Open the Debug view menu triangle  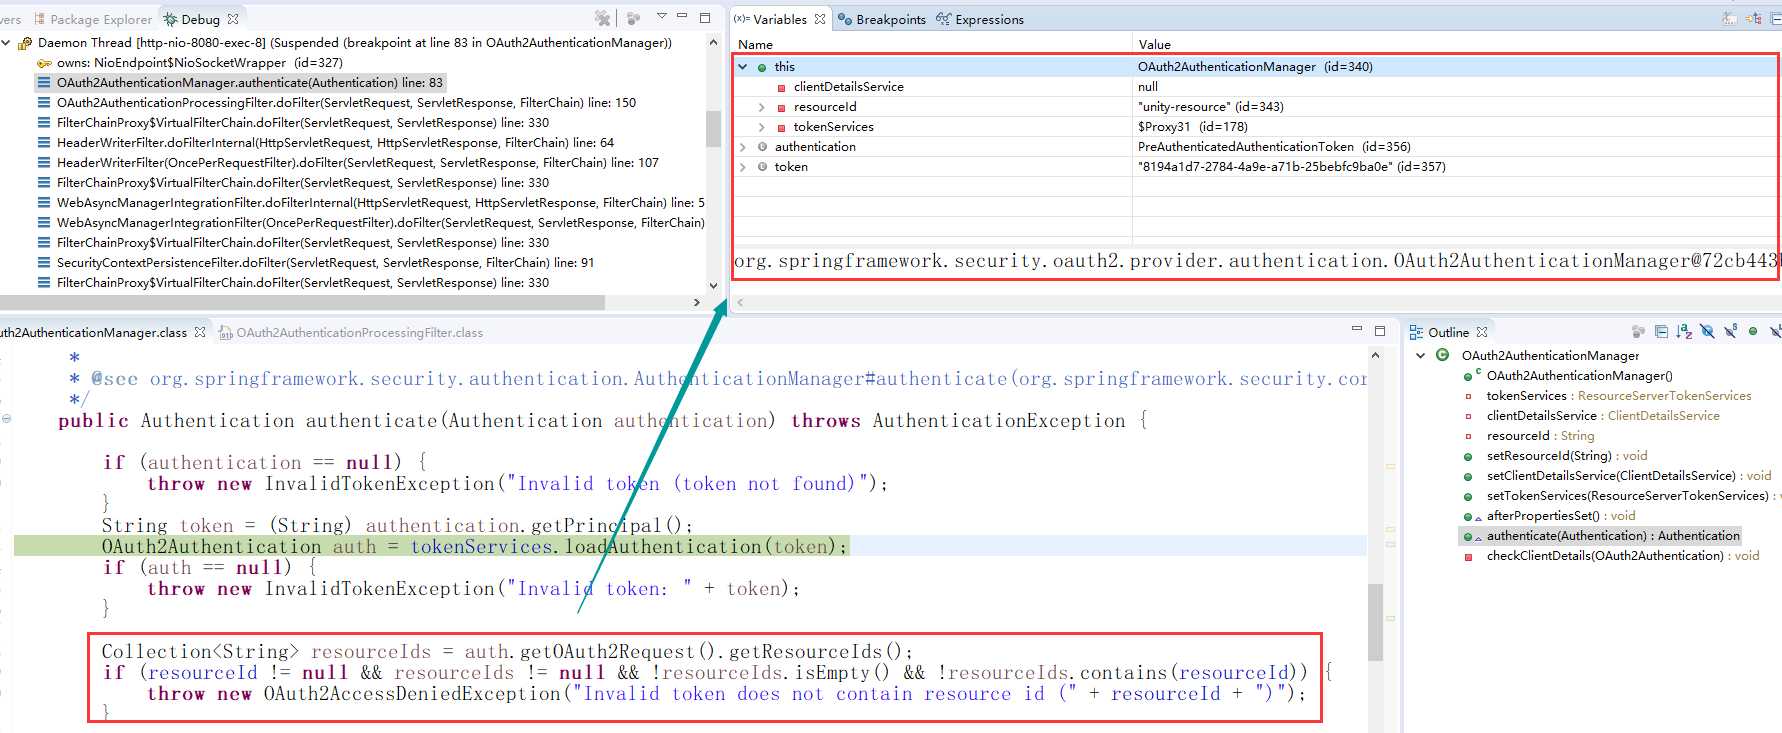(661, 16)
